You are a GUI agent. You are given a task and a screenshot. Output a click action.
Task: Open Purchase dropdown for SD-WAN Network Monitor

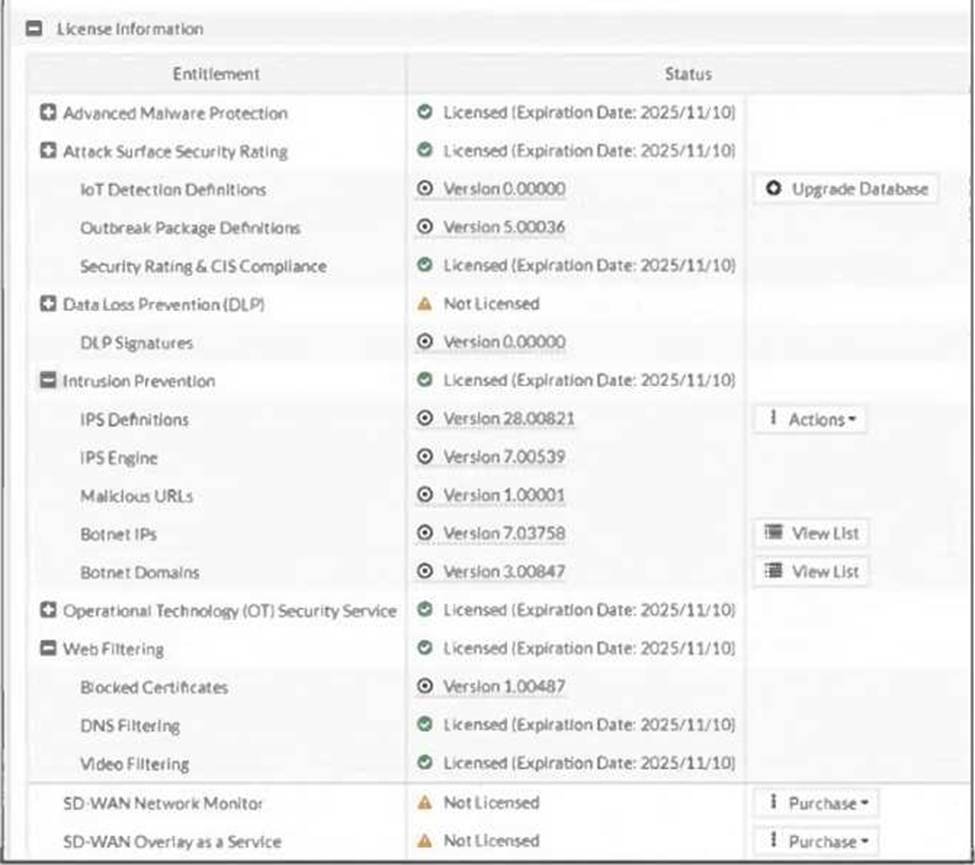pos(816,803)
